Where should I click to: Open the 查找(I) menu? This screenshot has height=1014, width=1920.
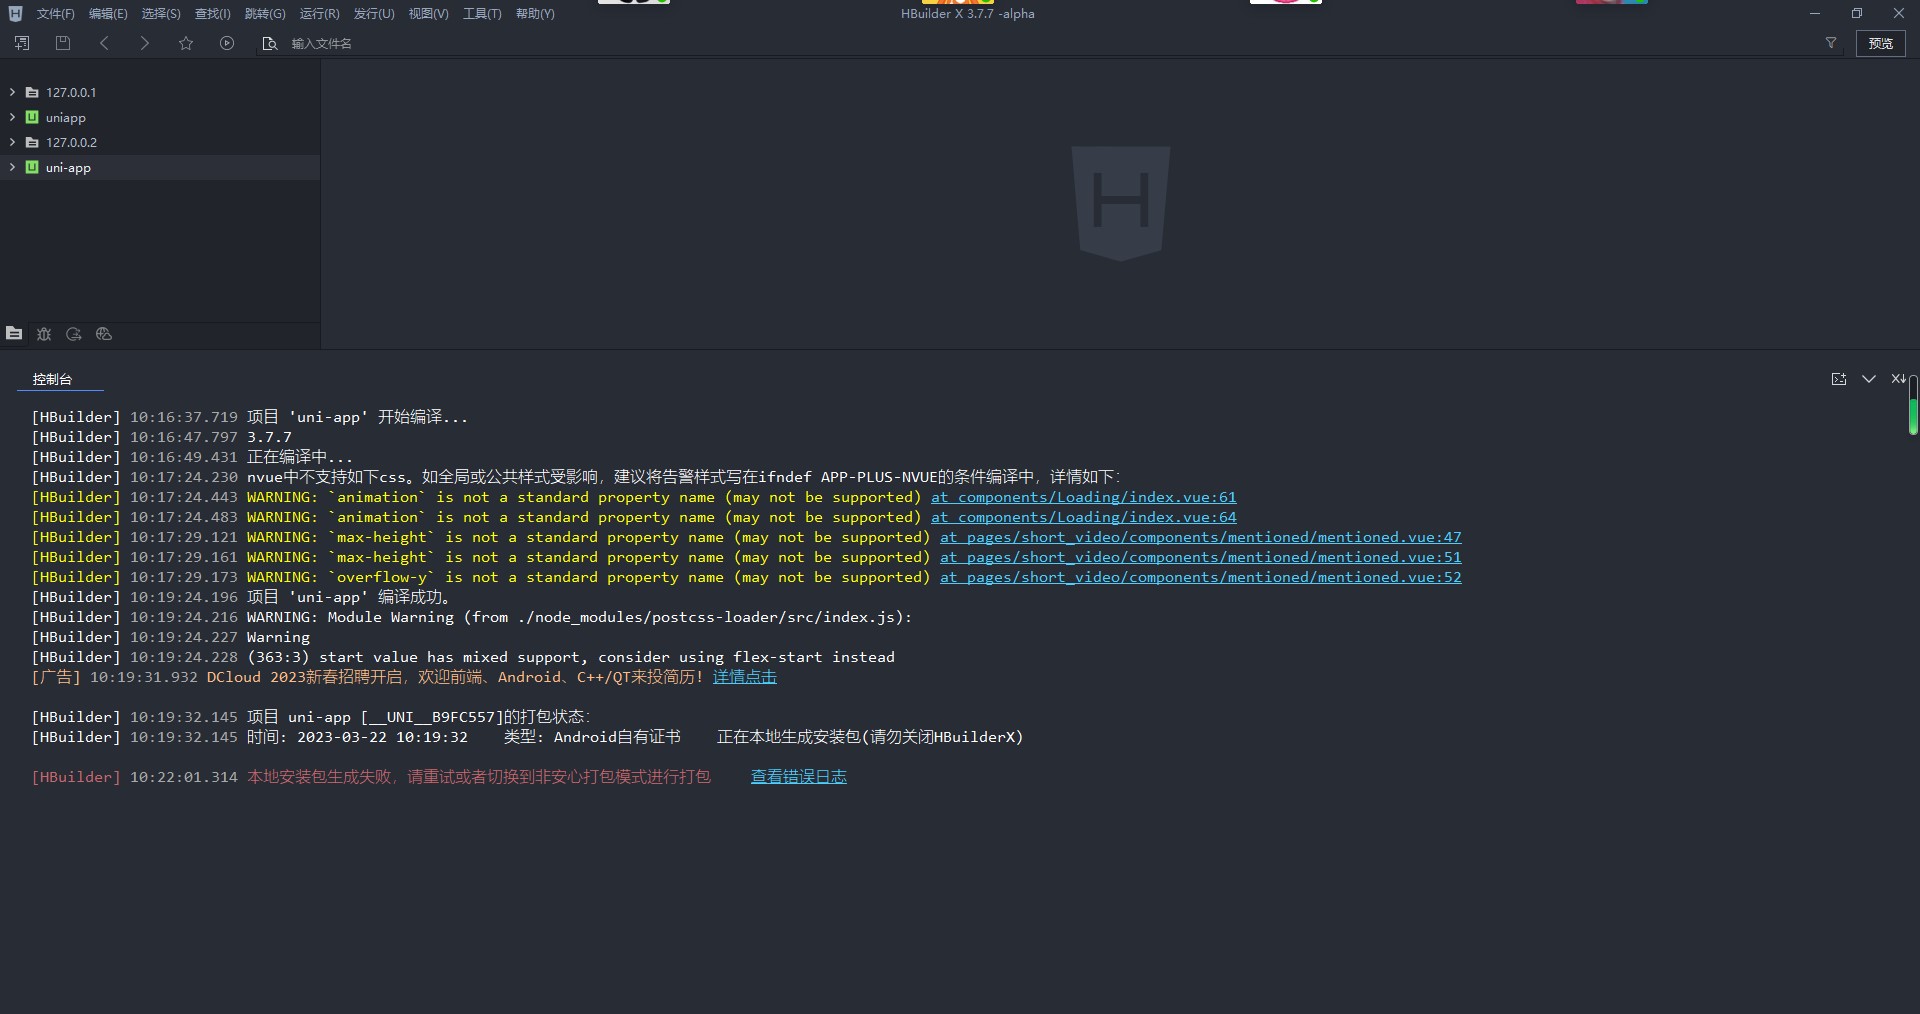tap(212, 14)
